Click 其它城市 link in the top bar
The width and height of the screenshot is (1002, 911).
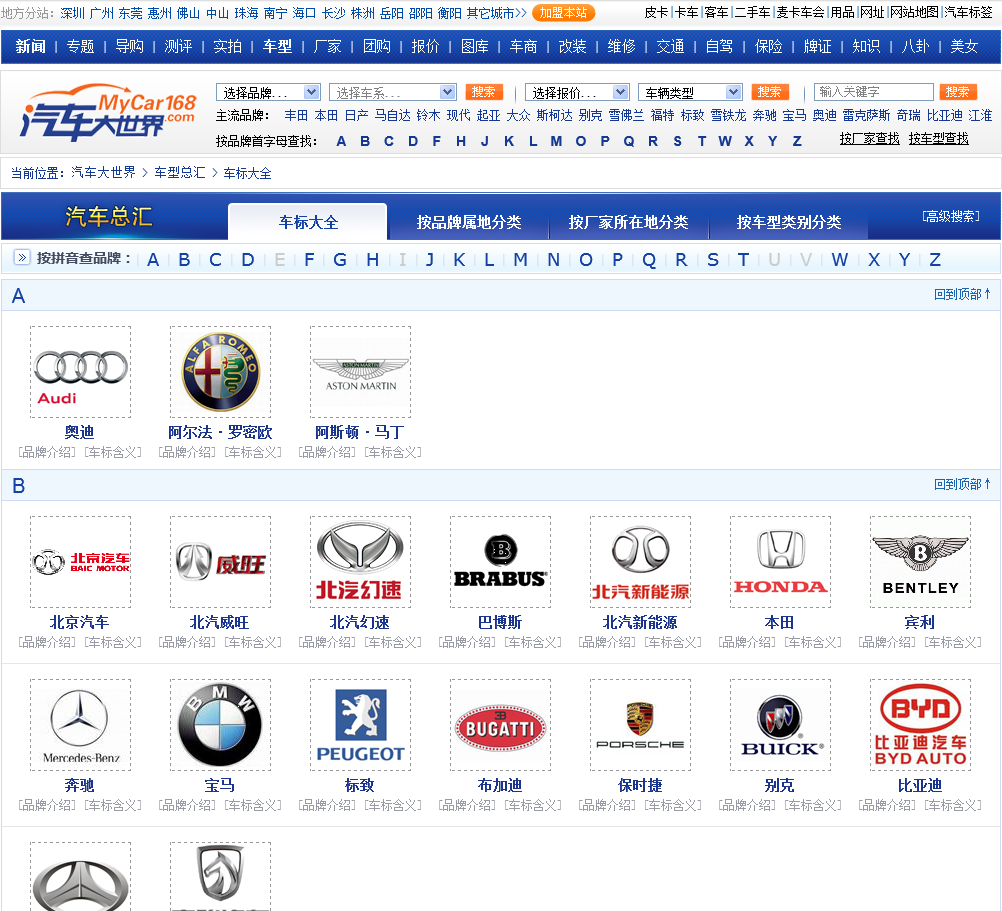[x=497, y=13]
